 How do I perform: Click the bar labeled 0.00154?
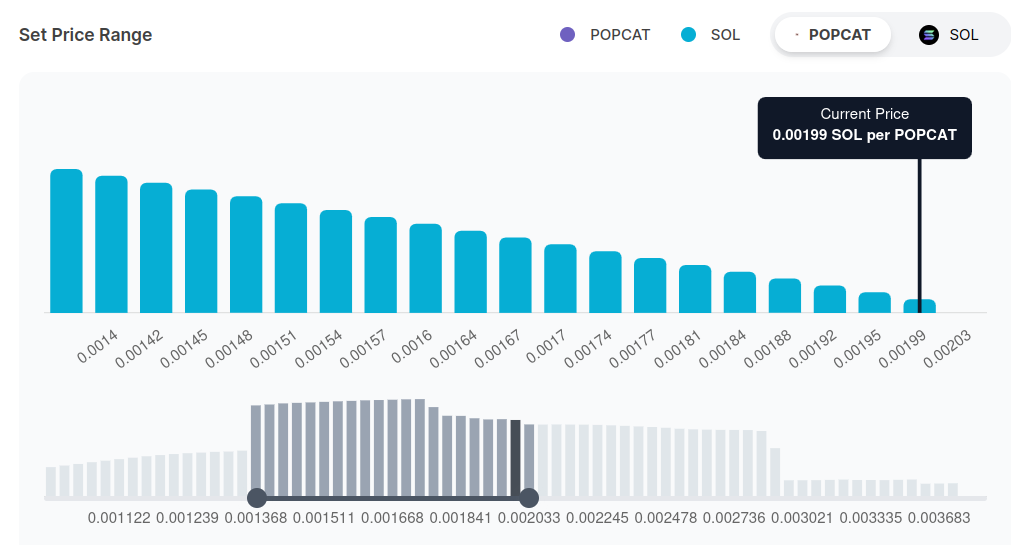pyautogui.click(x=336, y=261)
